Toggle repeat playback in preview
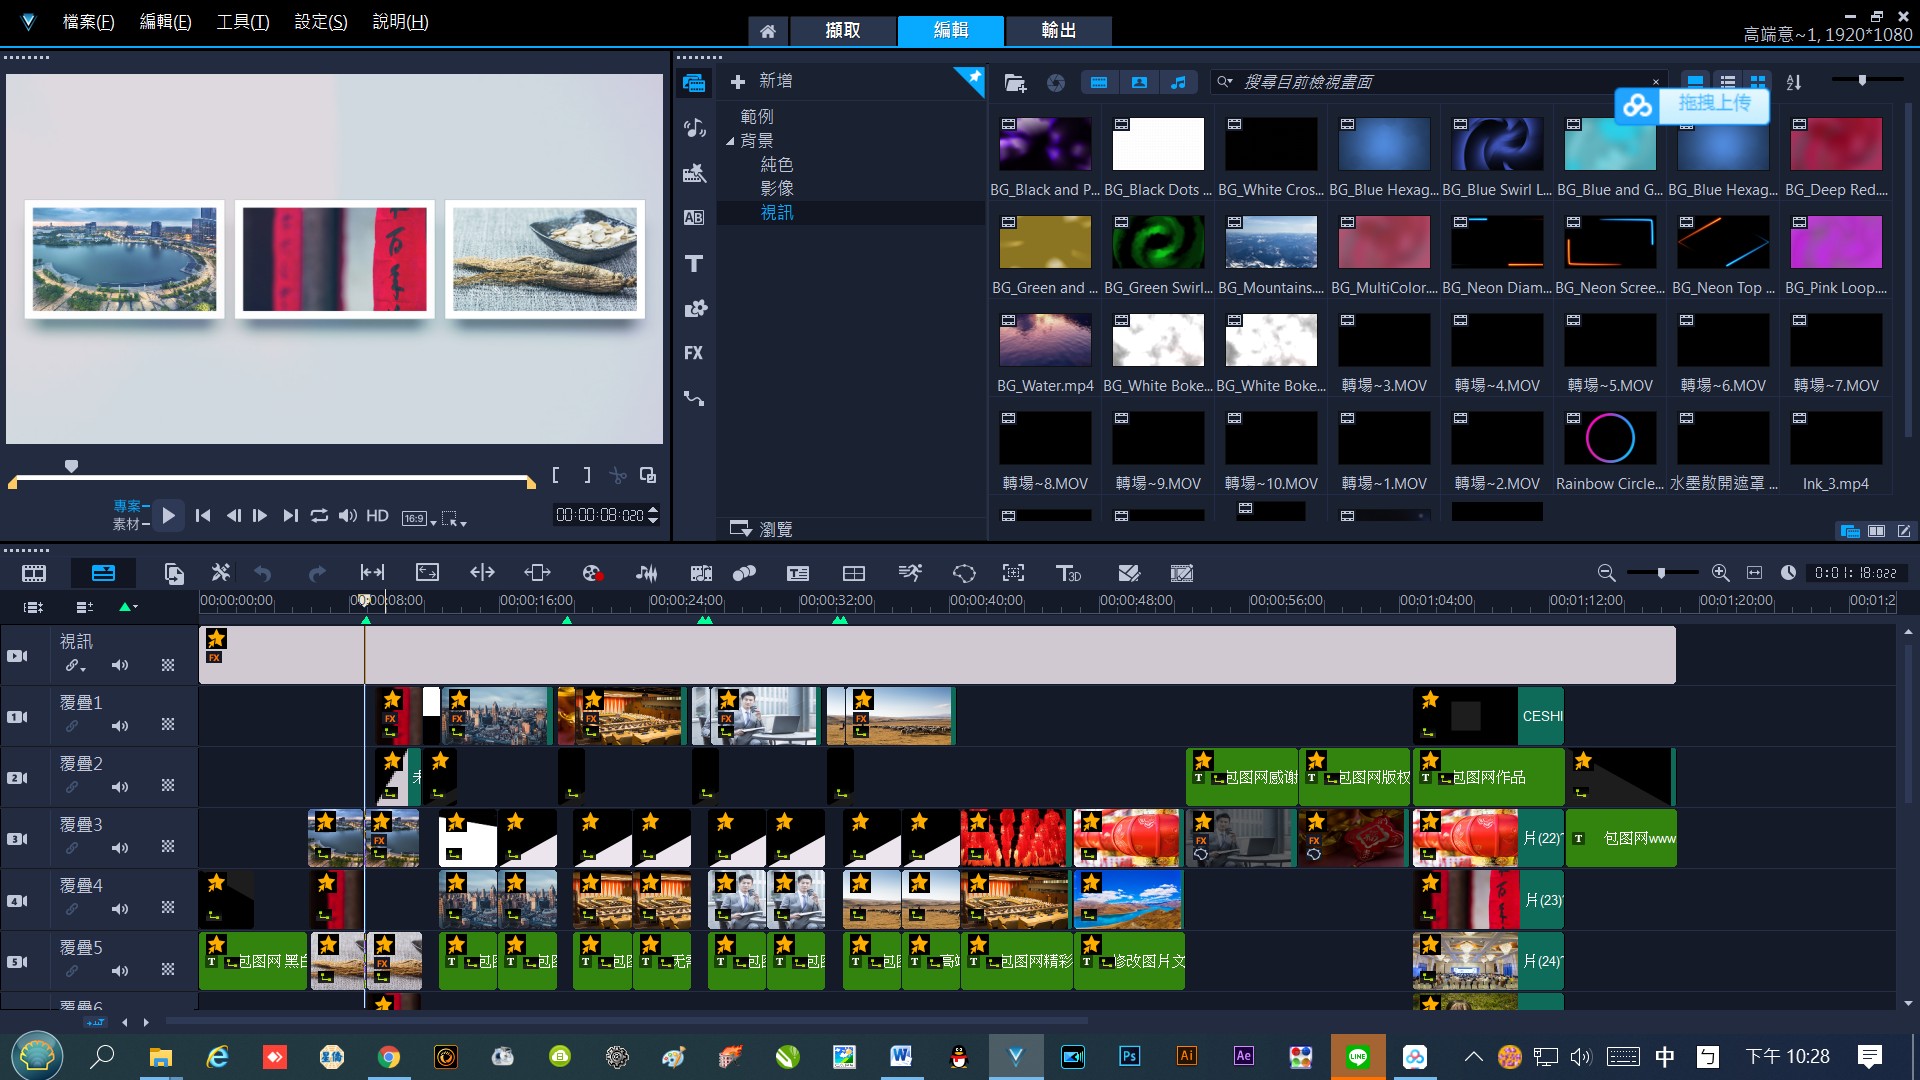The height and width of the screenshot is (1080, 1920). tap(319, 516)
